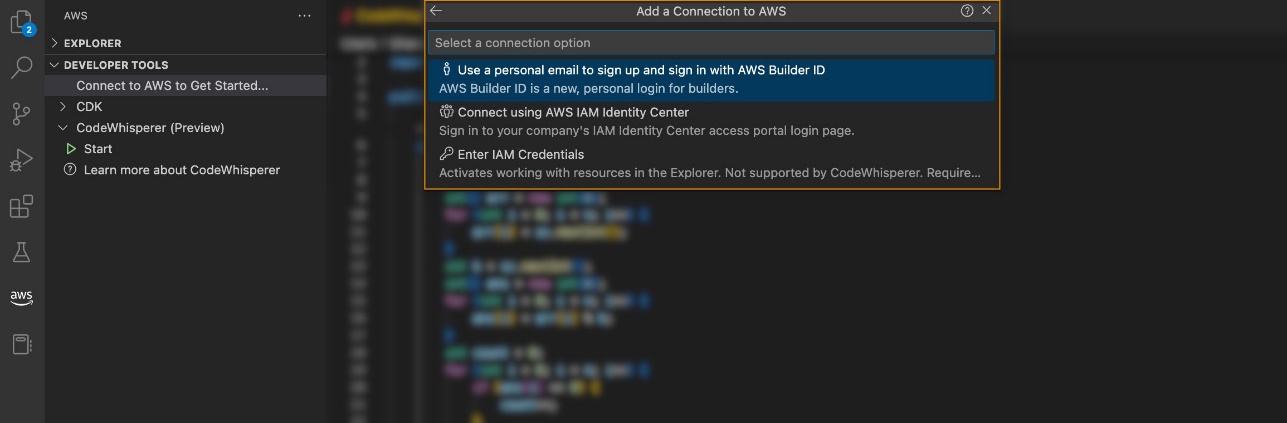This screenshot has height=423, width=1287.
Task: Focus the Select a connection option field
Action: (711, 43)
